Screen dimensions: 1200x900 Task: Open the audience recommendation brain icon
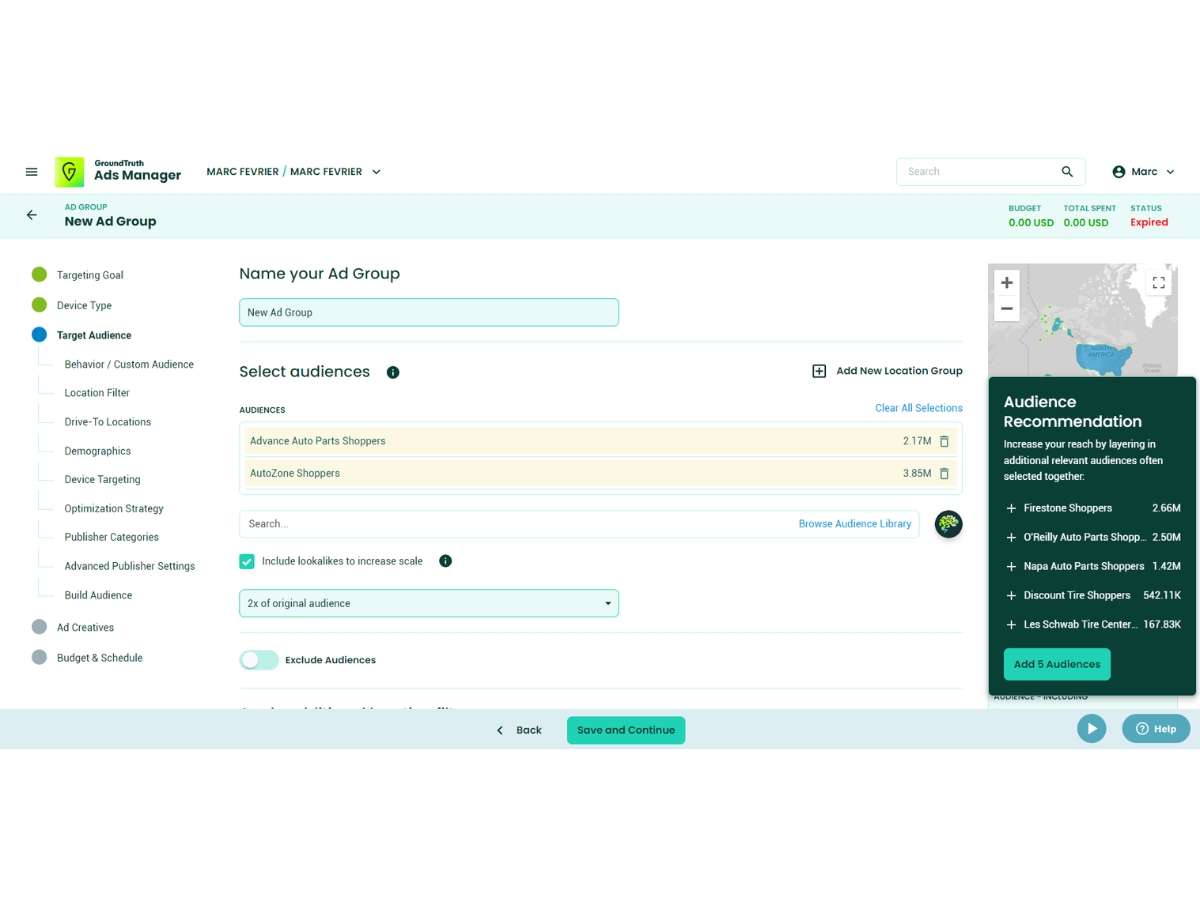[948, 523]
